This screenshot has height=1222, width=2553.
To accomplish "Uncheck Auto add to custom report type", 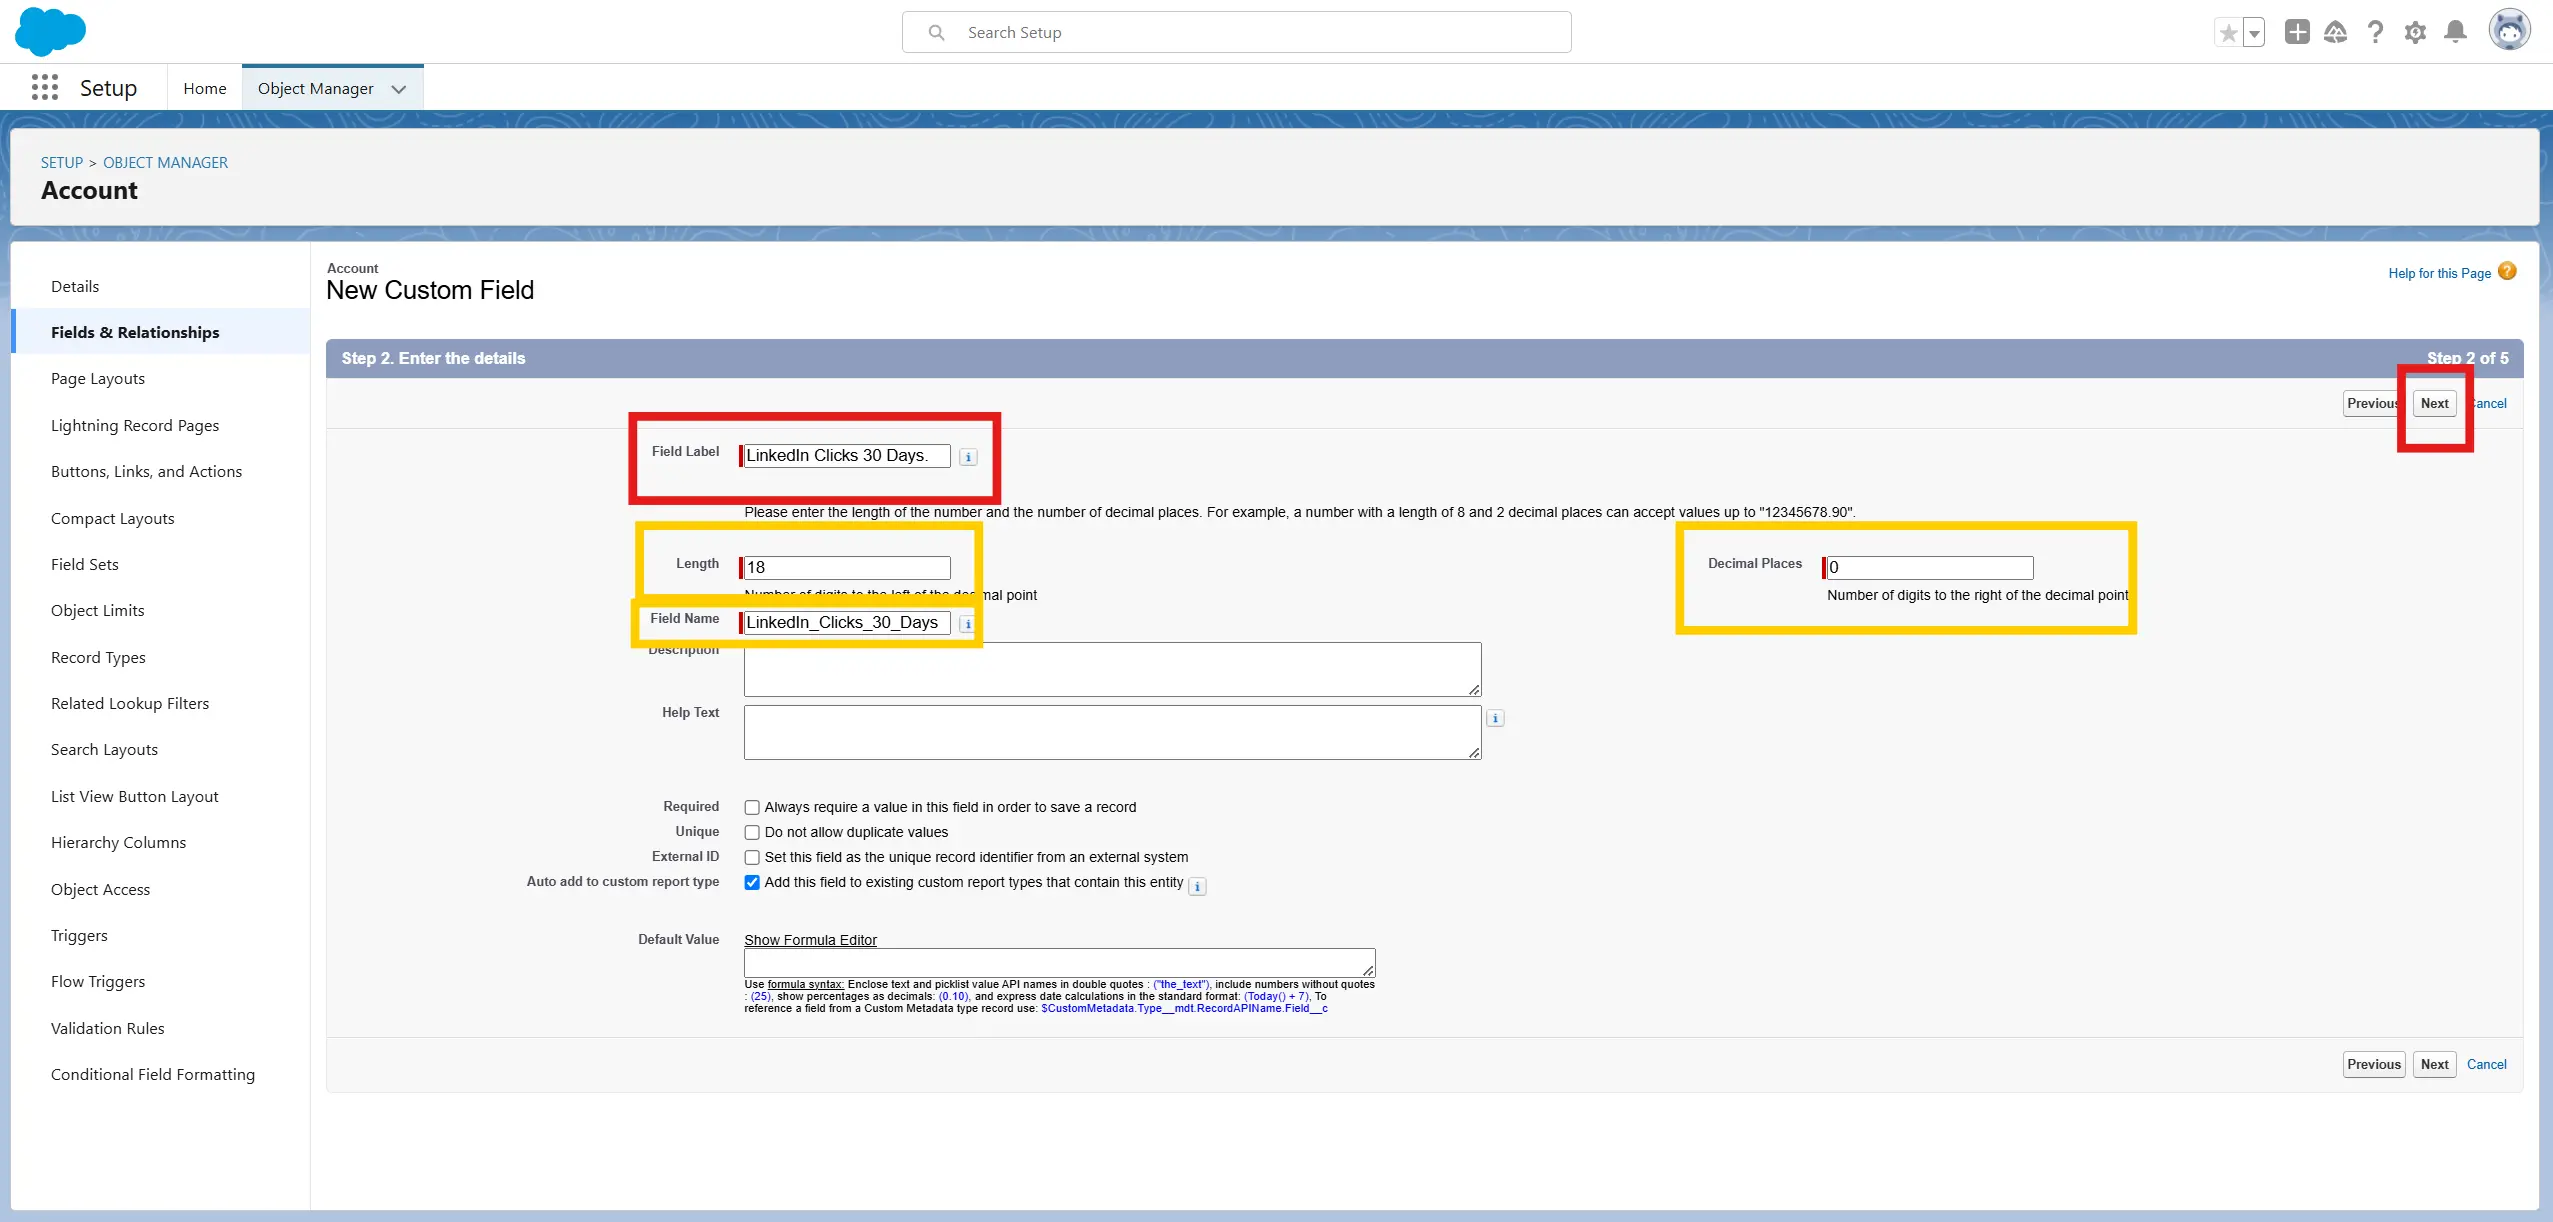I will (x=752, y=882).
